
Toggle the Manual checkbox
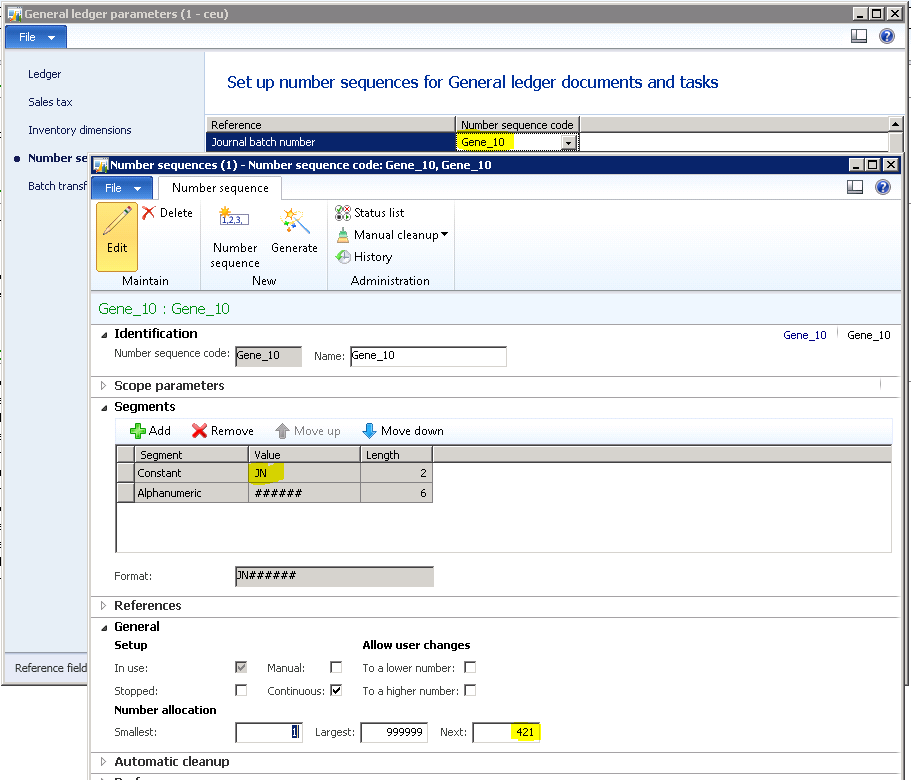pos(336,668)
